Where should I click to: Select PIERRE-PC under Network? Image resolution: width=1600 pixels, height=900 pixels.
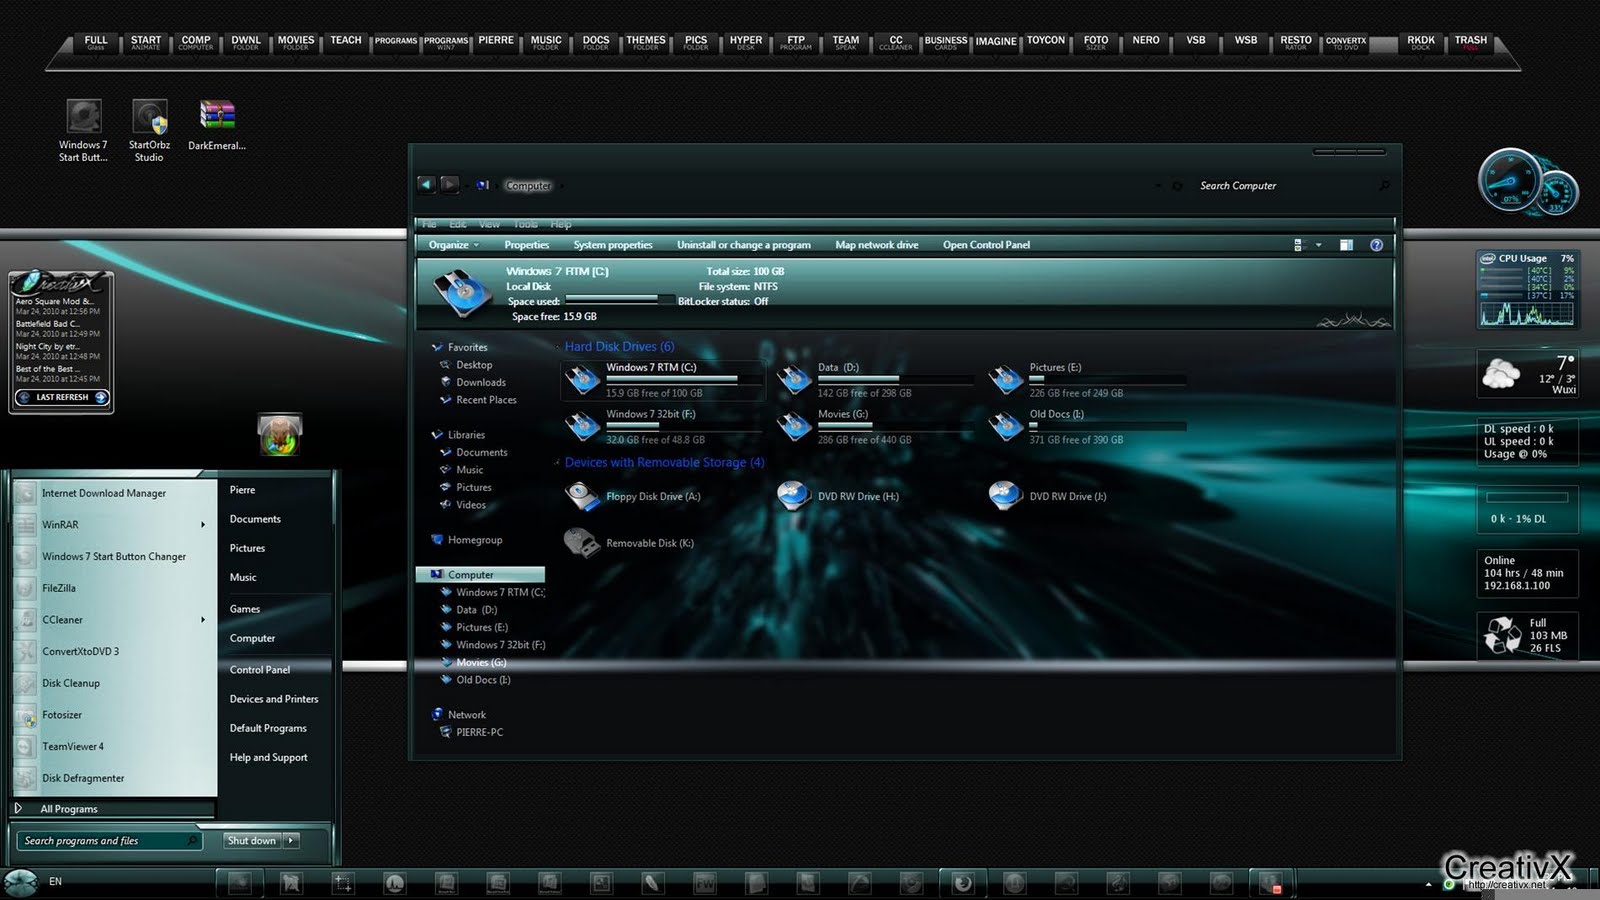pos(479,732)
